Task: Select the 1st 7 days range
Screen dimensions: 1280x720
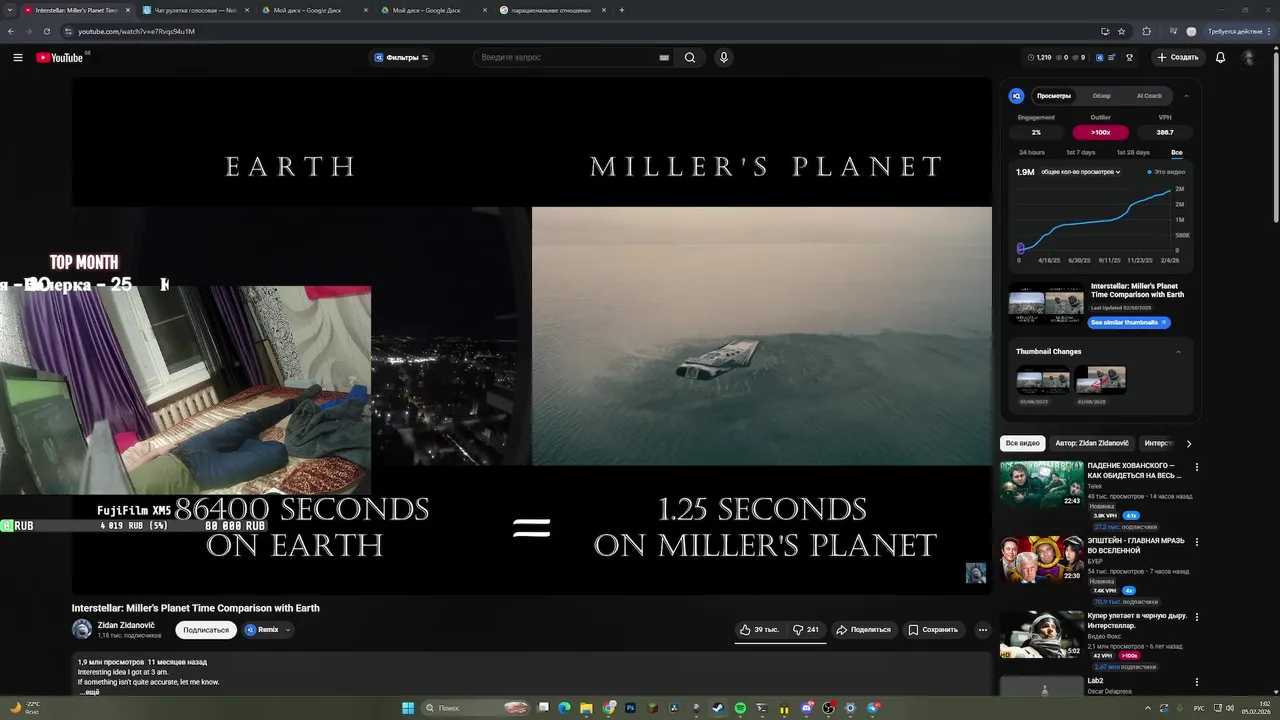Action: coord(1081,153)
